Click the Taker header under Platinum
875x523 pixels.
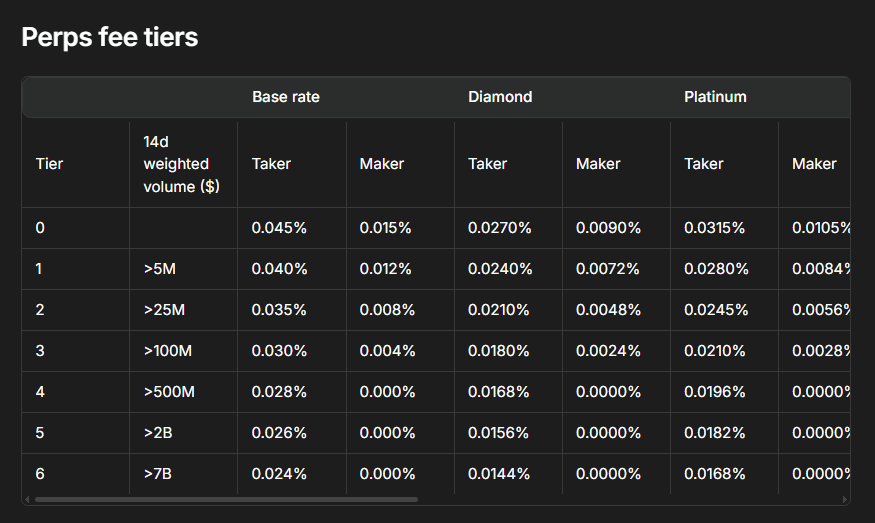tap(703, 164)
